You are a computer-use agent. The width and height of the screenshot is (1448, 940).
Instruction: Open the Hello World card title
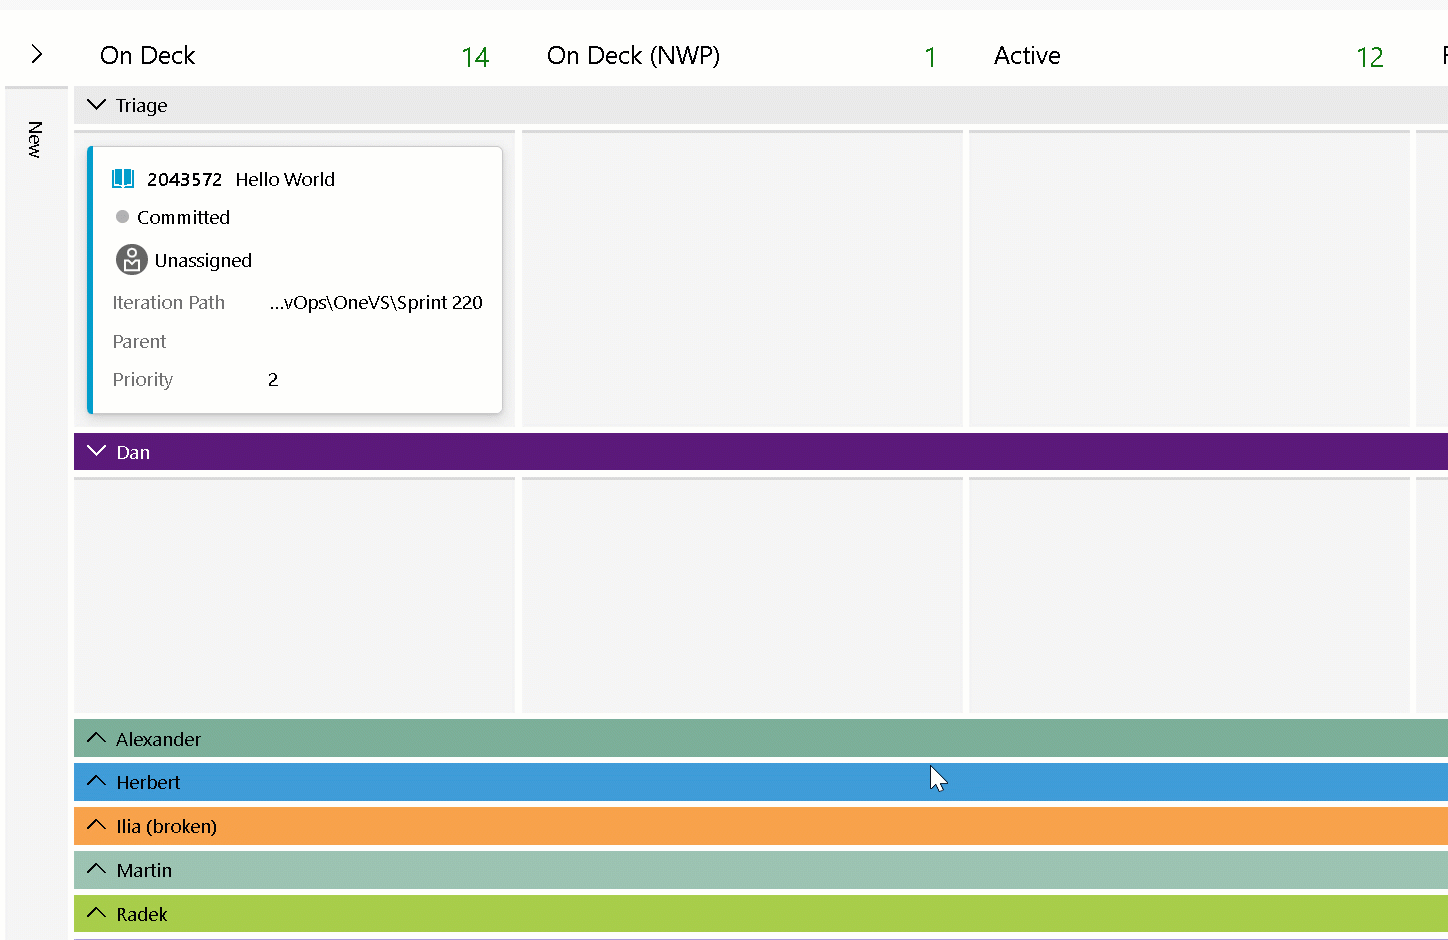[x=285, y=180]
